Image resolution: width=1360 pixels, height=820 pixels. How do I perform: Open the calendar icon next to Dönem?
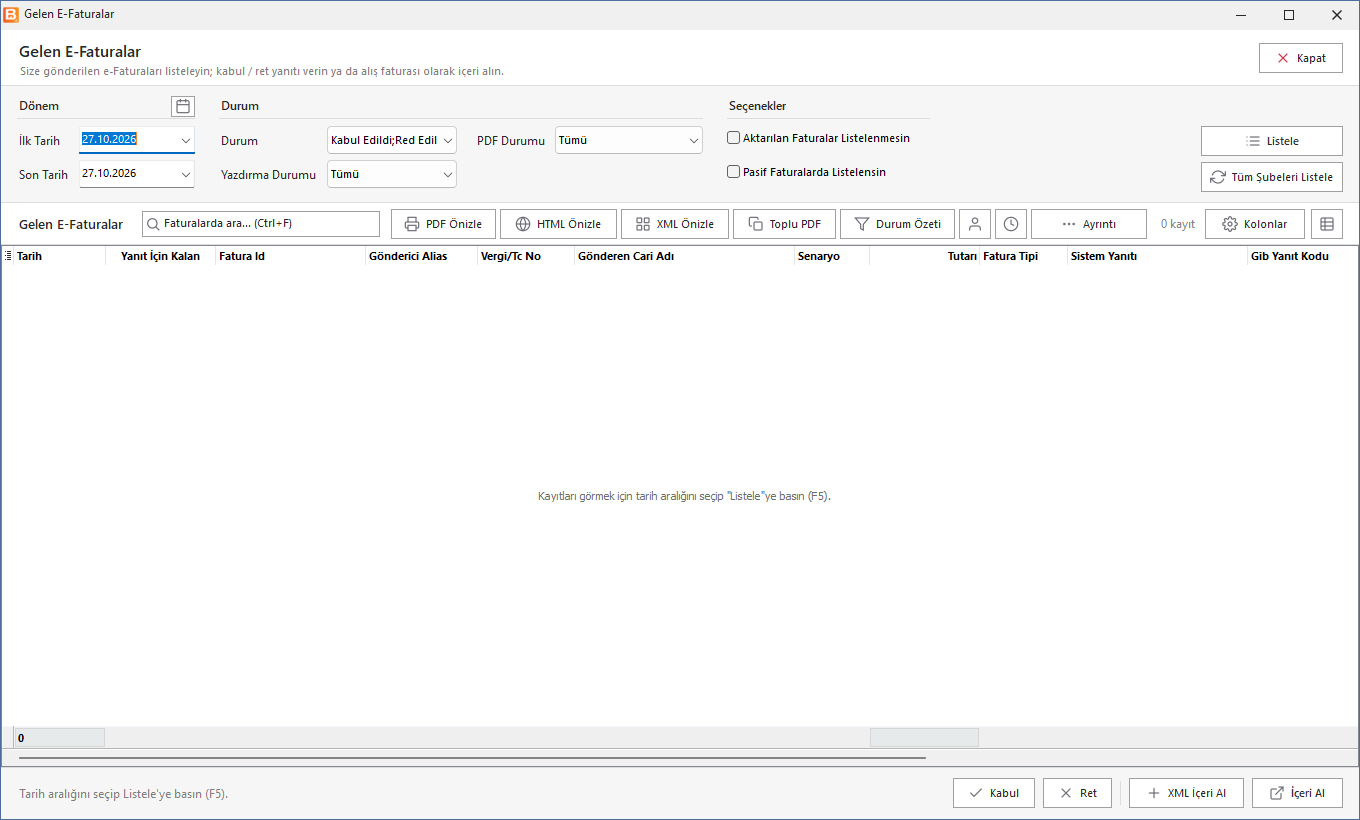pyautogui.click(x=183, y=106)
